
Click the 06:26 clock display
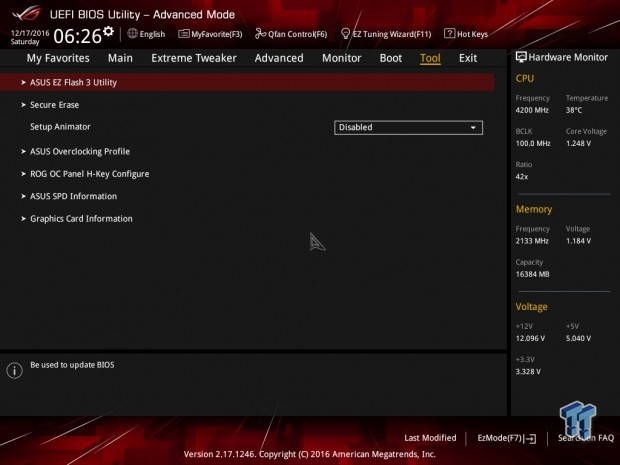tap(78, 36)
